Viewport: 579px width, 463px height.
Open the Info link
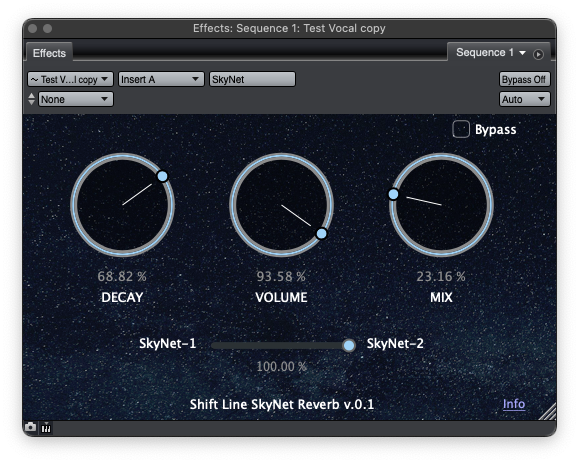514,404
